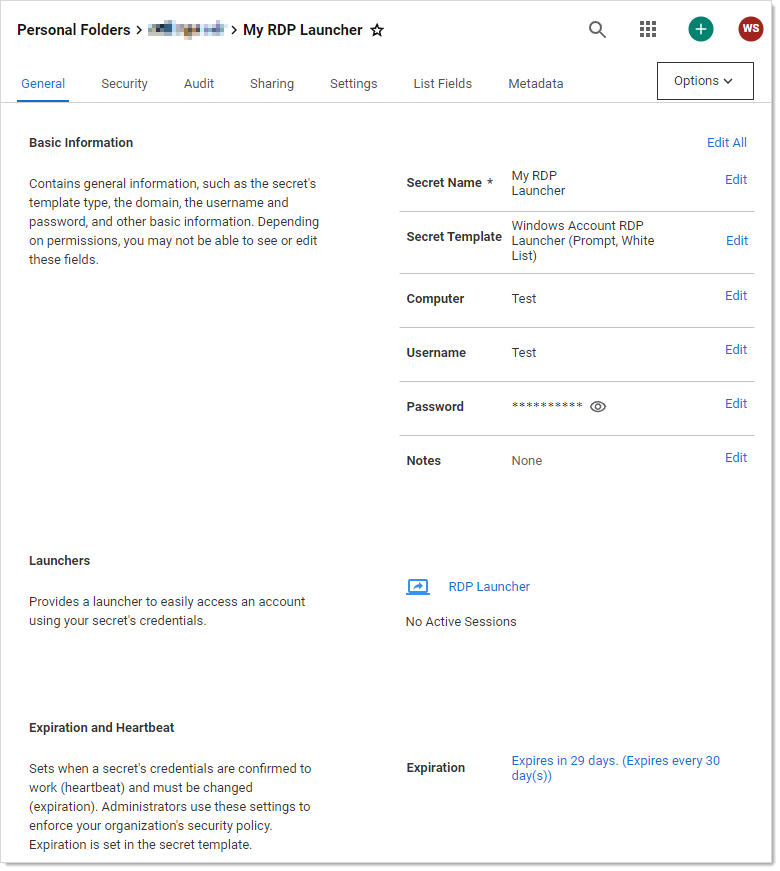Switch to the Security tab
Image resolution: width=780 pixels, height=871 pixels.
coord(124,84)
